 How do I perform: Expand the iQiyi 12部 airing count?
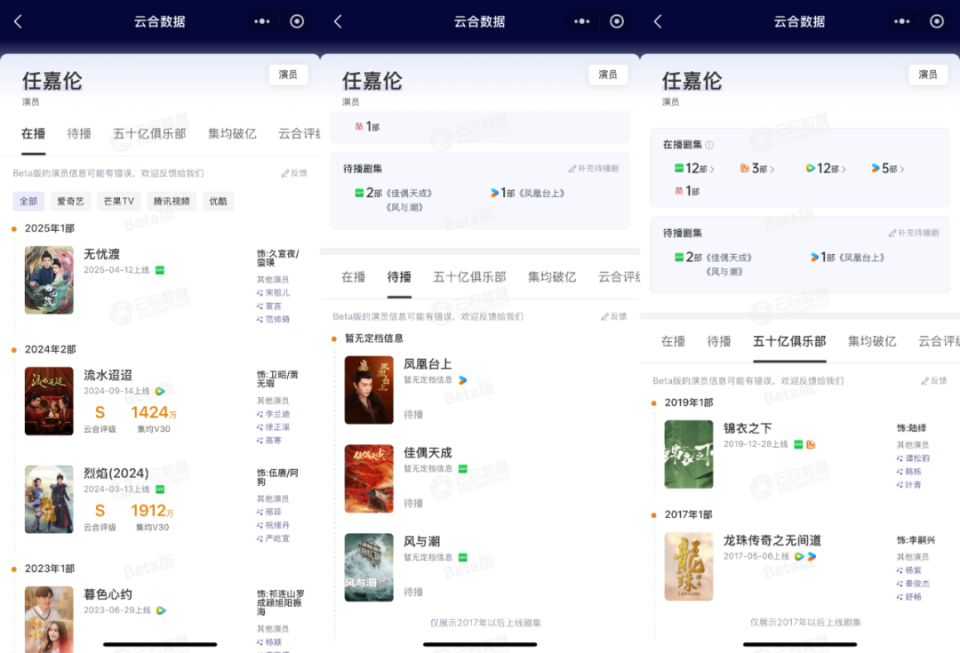694,168
